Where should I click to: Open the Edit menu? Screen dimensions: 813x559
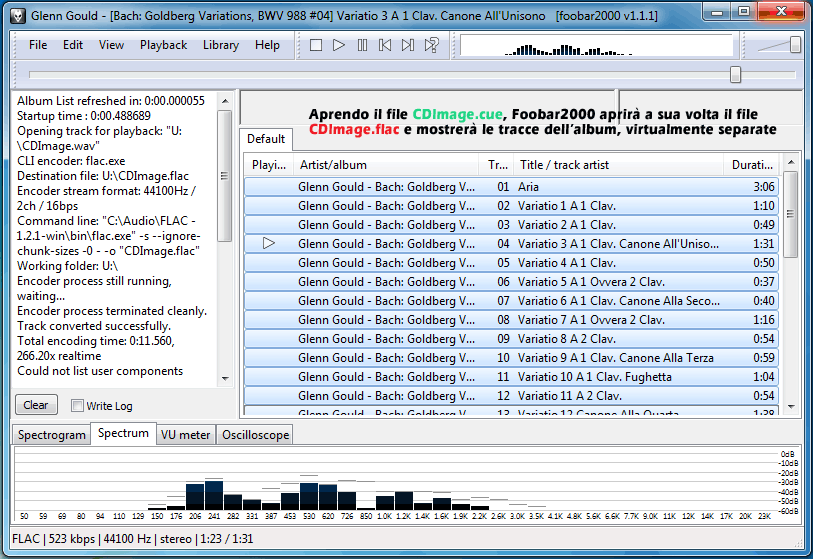click(x=73, y=45)
